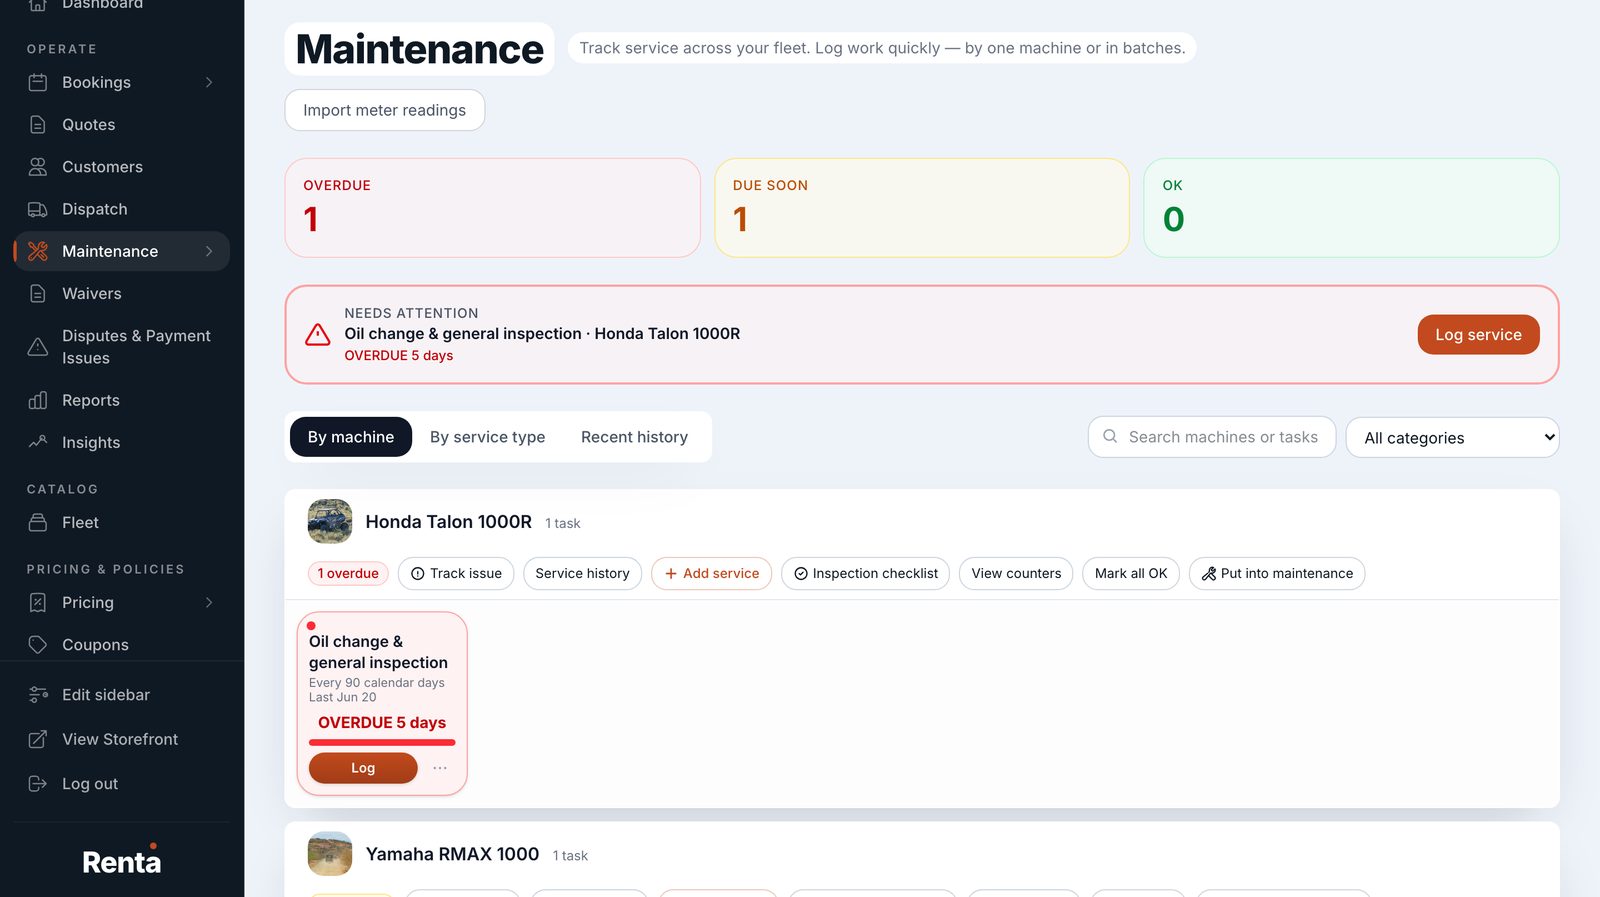Expand the Bookings submenu chevron
This screenshot has width=1600, height=897.
[x=209, y=82]
